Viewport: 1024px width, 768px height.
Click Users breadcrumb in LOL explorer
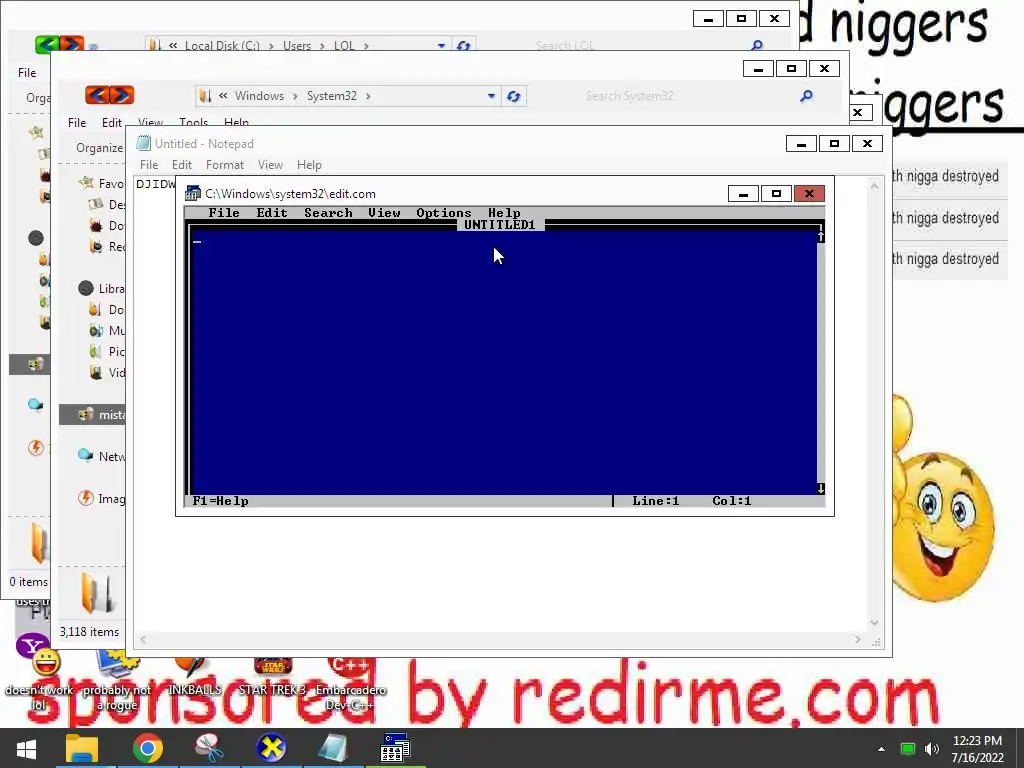tap(296, 46)
